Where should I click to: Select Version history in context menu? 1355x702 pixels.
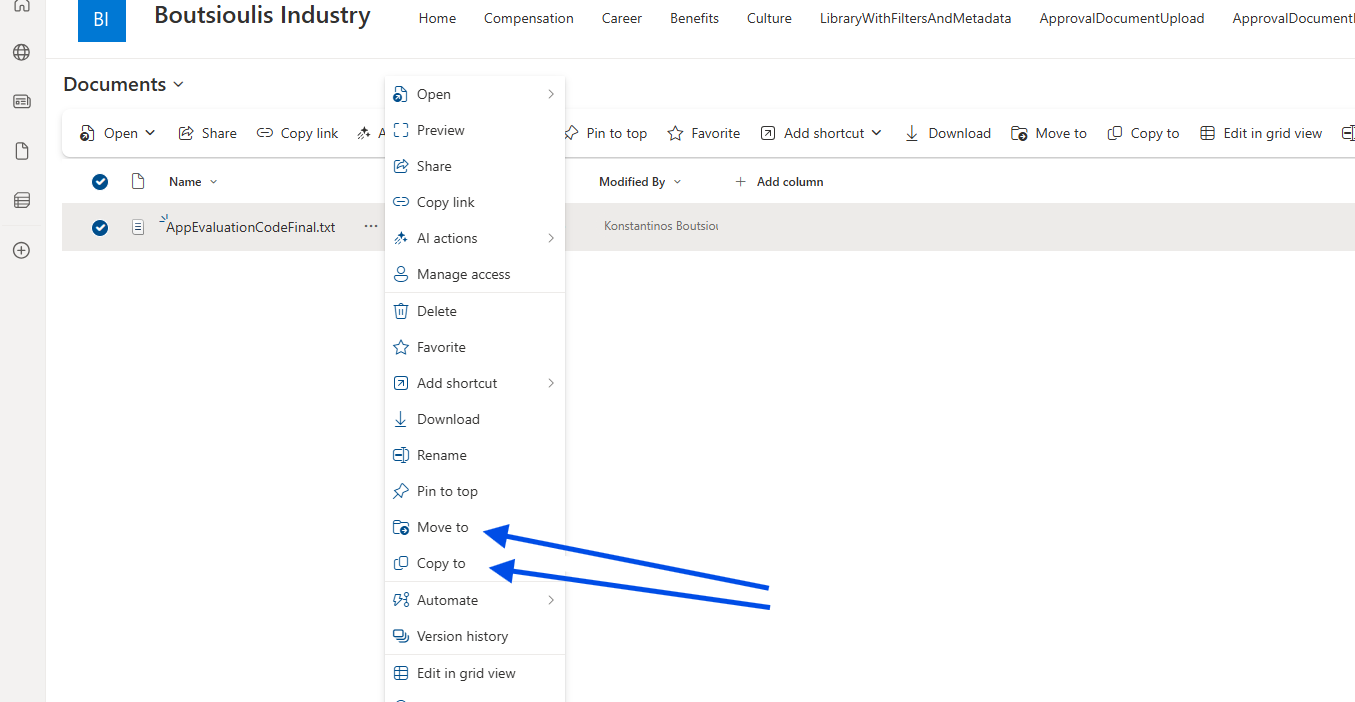(x=462, y=636)
